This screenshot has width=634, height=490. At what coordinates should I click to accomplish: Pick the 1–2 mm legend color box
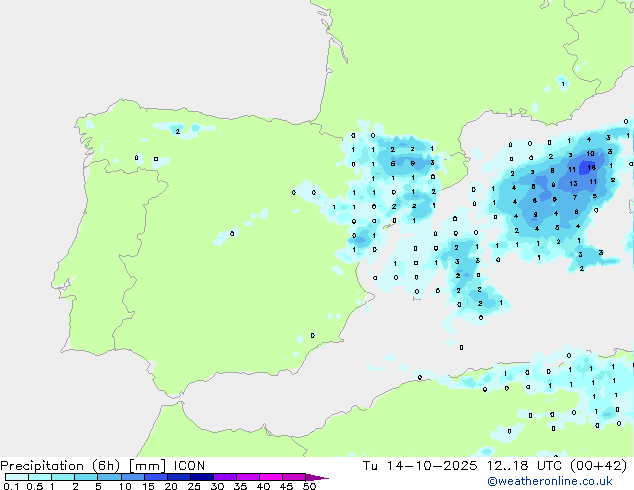point(63,477)
